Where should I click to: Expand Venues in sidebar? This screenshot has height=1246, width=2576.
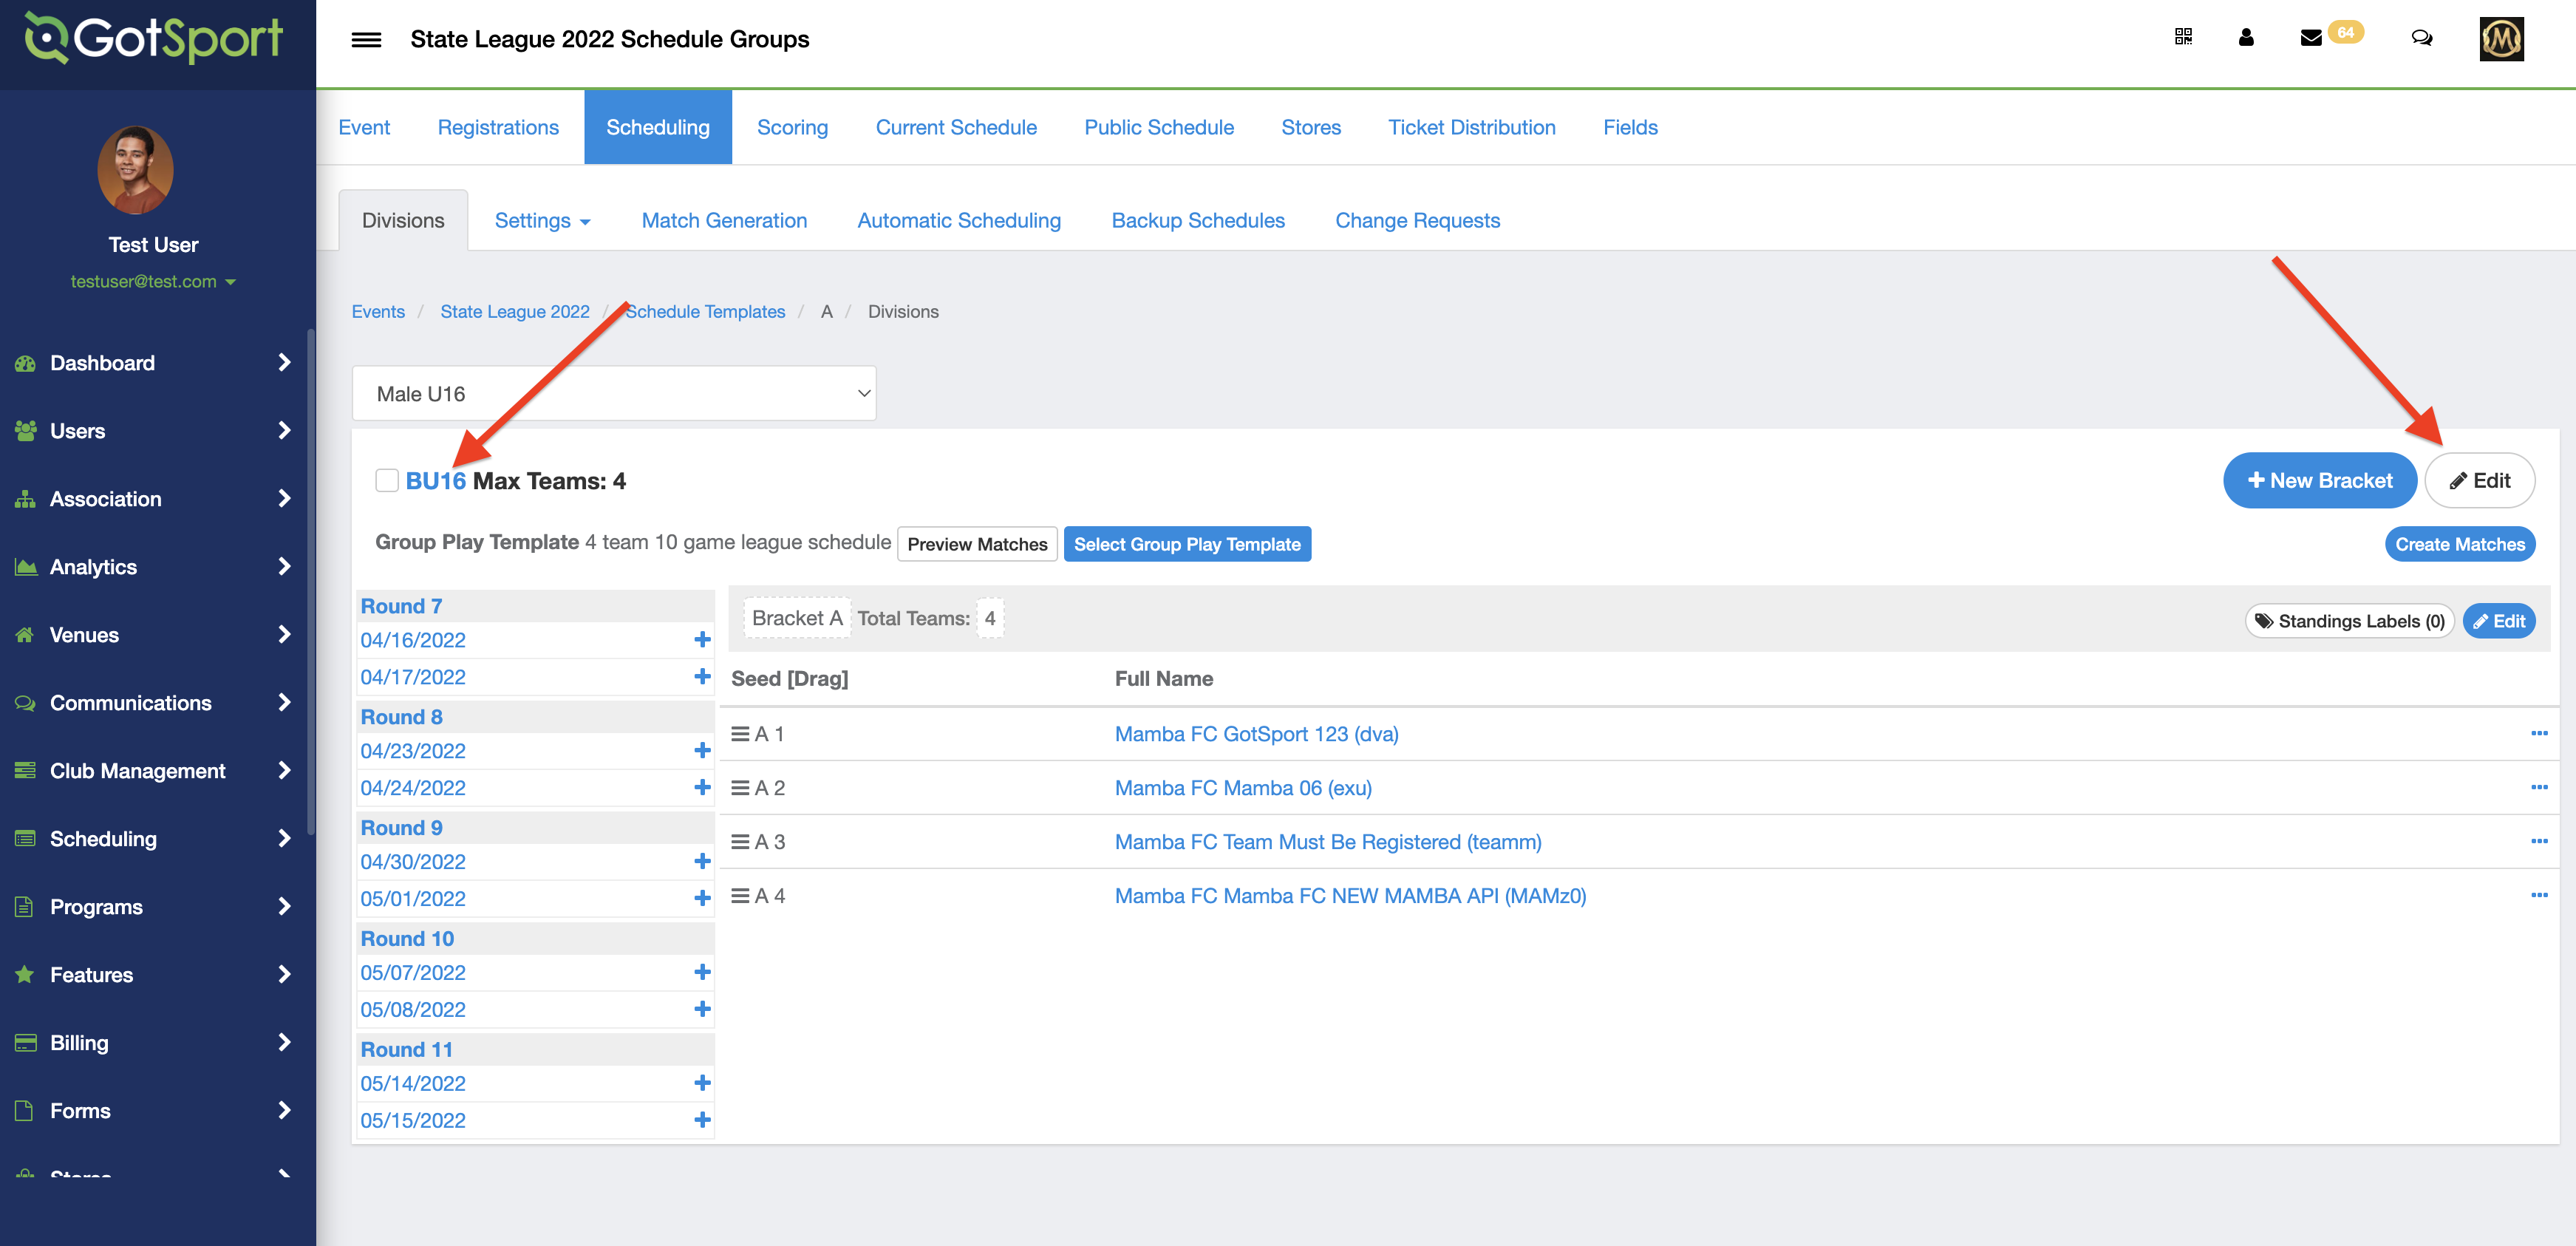pos(155,635)
